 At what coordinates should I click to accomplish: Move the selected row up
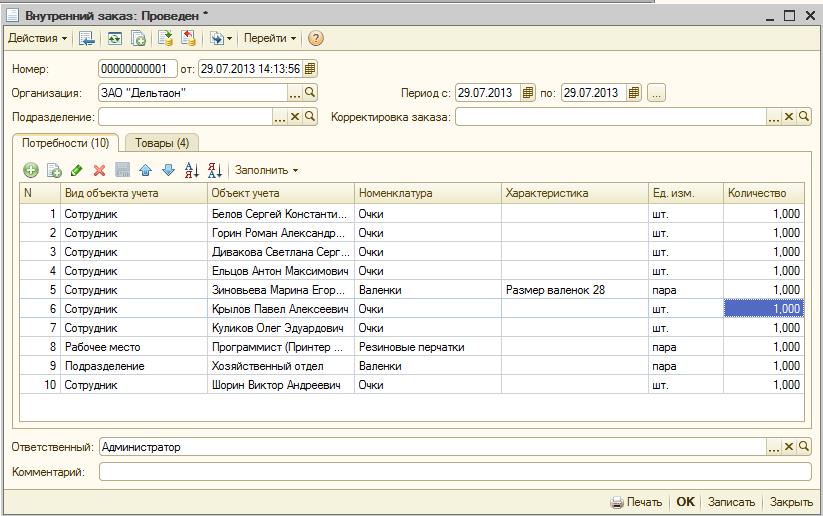tap(145, 170)
